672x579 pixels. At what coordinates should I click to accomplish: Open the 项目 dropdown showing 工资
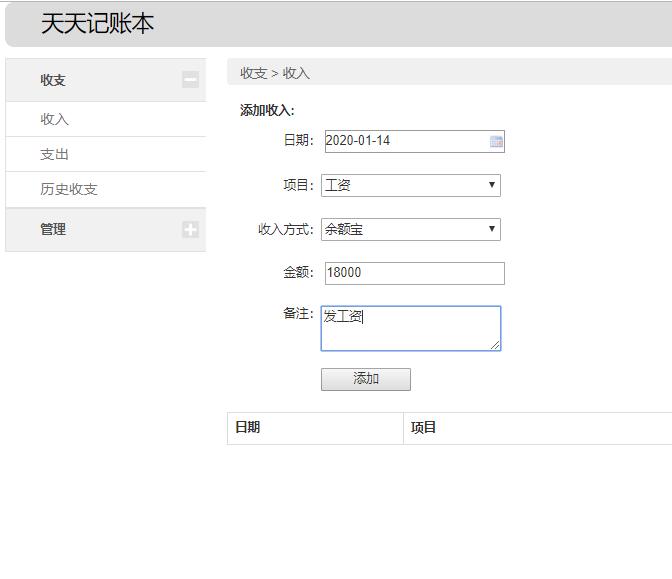click(411, 185)
